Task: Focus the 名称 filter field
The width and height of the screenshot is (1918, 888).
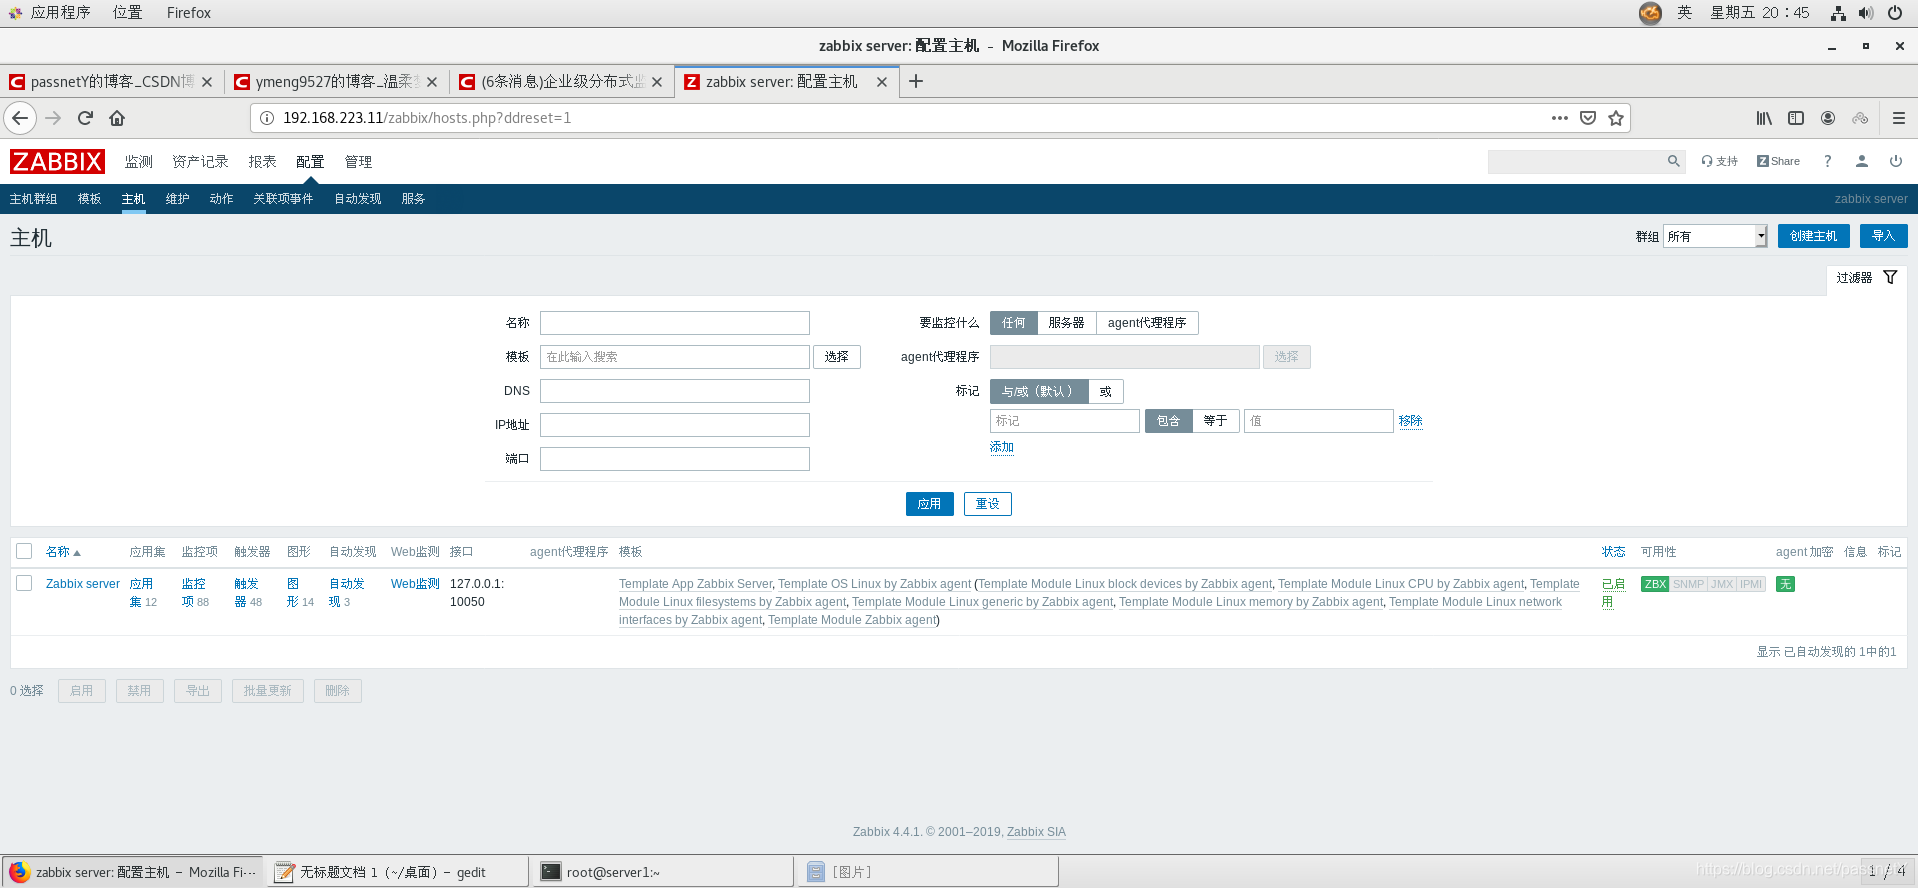Action: tap(674, 323)
